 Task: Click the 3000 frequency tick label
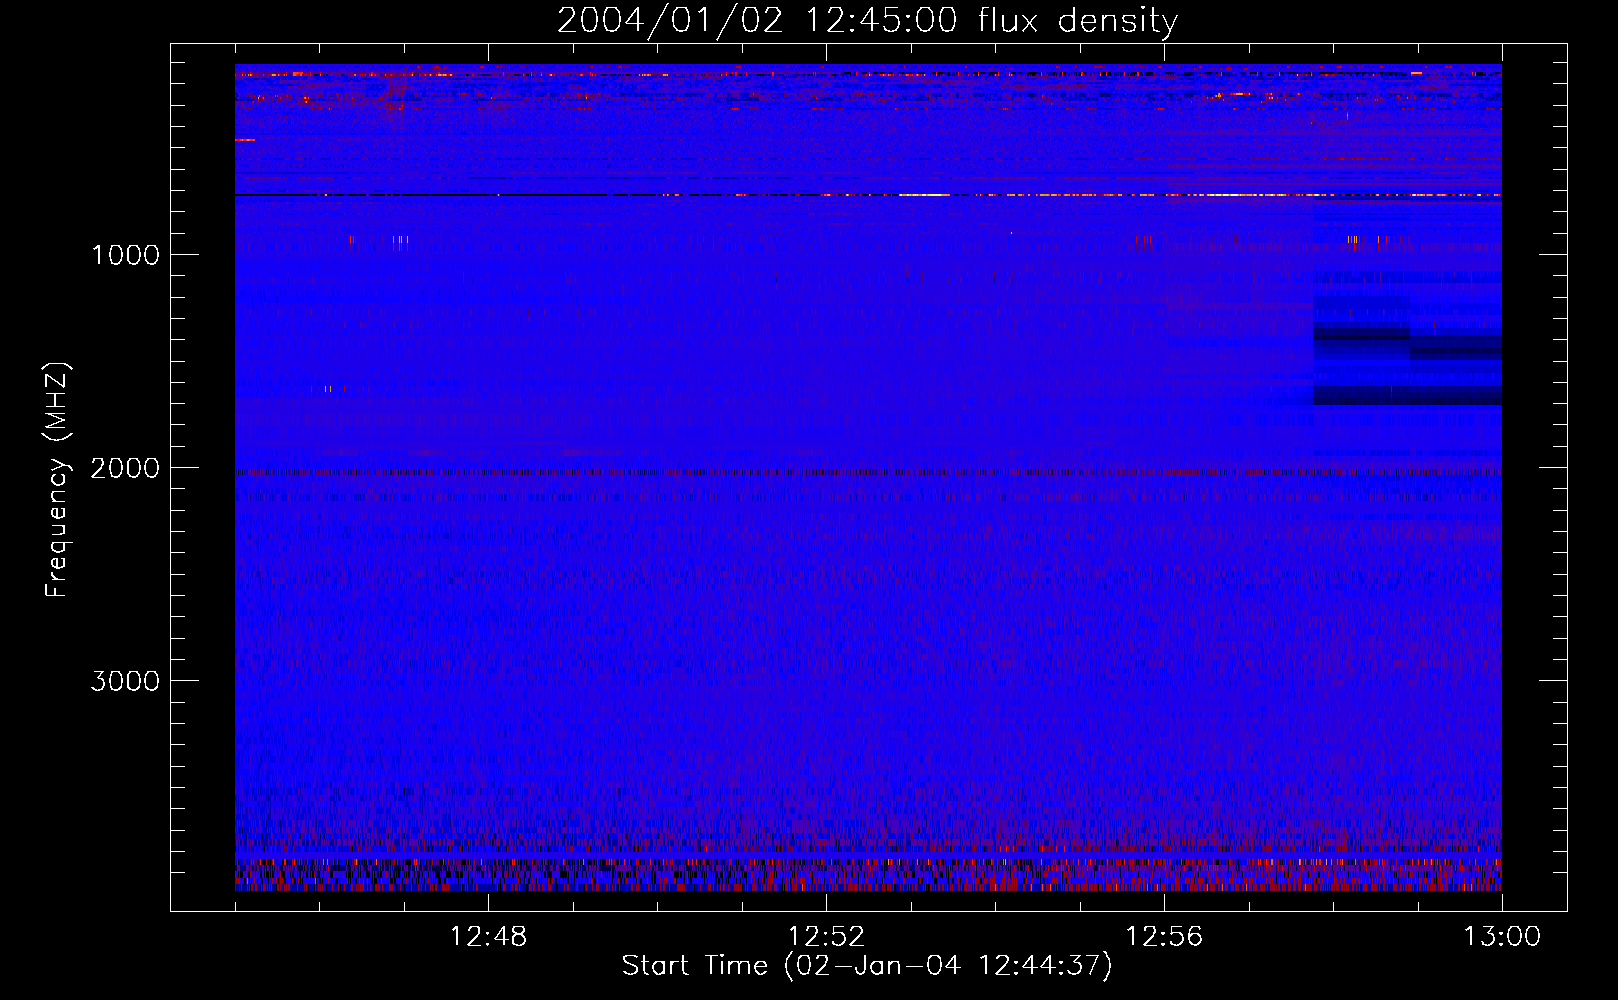[125, 681]
